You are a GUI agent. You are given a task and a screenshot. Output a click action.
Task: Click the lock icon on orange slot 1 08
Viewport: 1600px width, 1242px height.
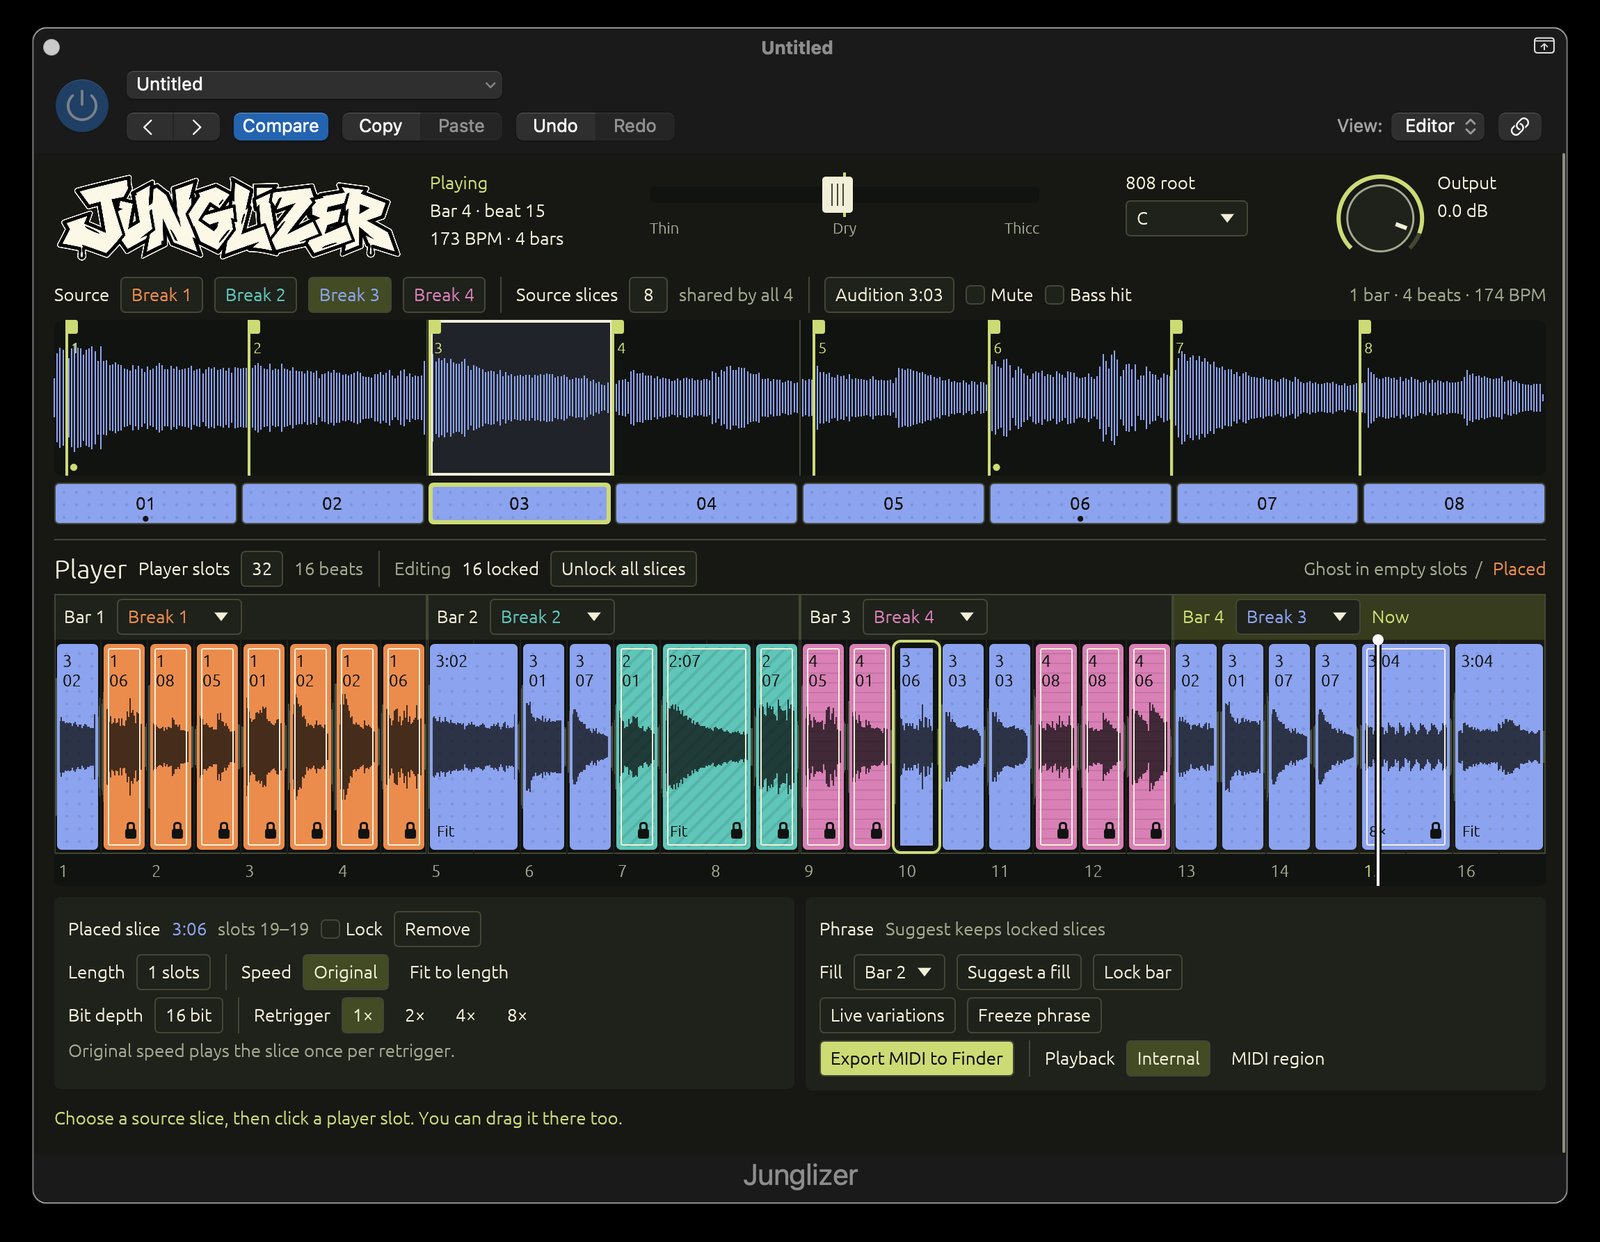[177, 830]
